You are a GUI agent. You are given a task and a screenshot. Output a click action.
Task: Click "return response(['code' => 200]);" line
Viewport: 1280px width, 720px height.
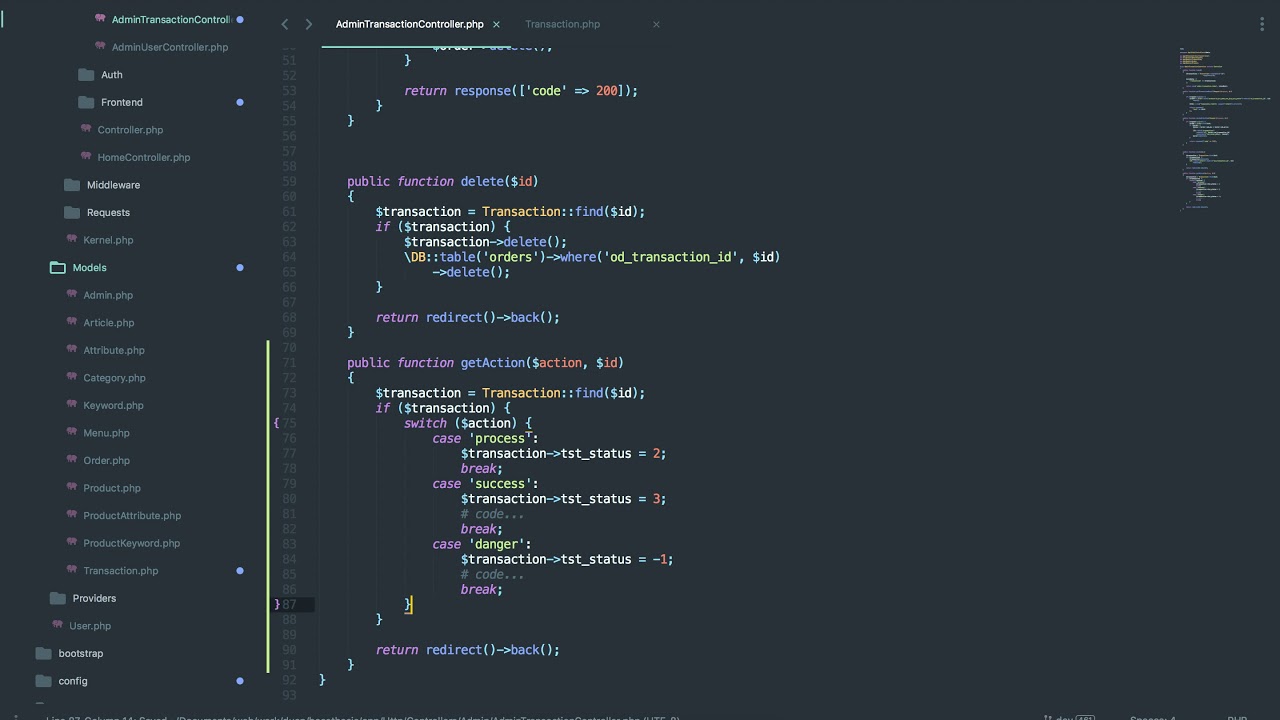point(521,91)
